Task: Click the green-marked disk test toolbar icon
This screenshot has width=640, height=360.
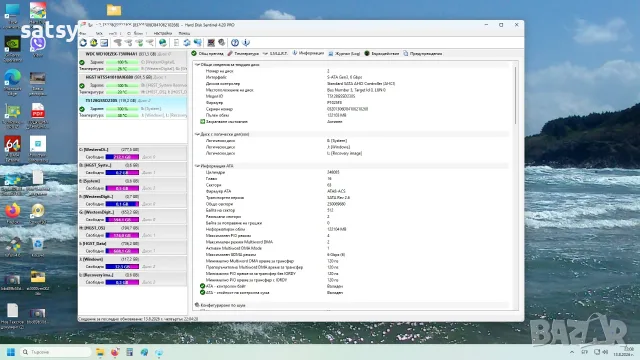Action: pos(139,42)
